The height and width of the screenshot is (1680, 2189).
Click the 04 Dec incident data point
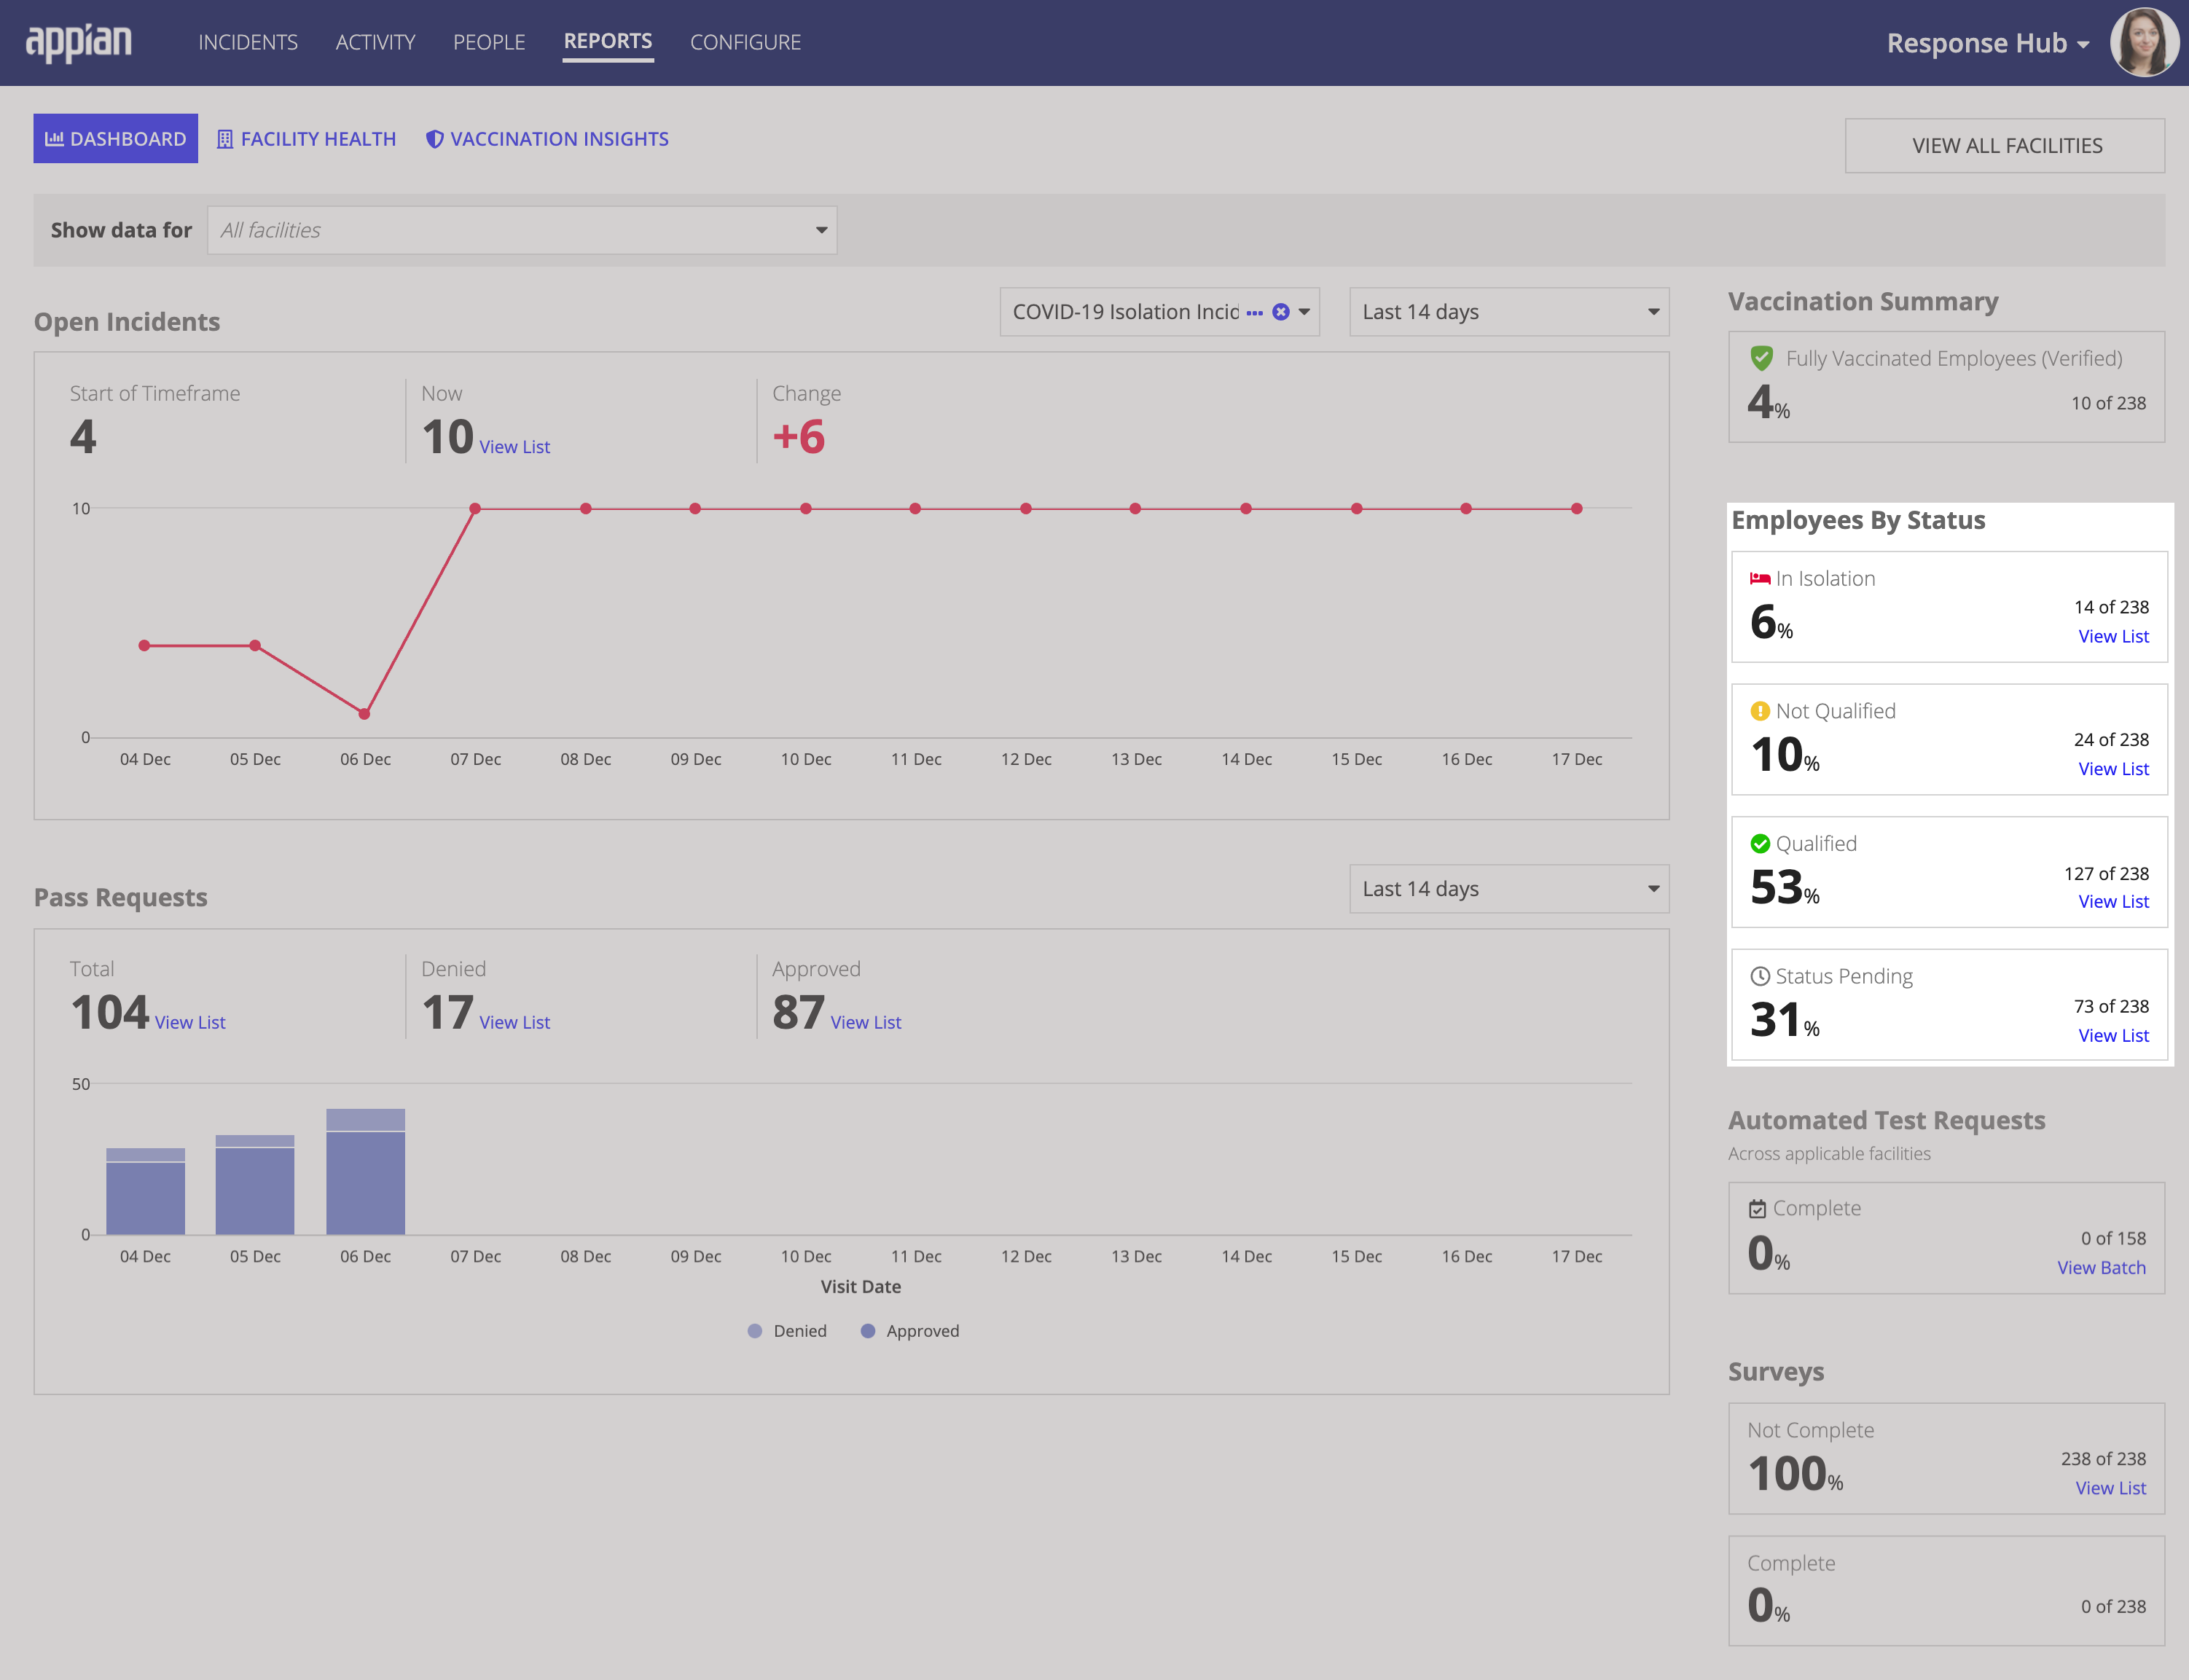(x=144, y=646)
